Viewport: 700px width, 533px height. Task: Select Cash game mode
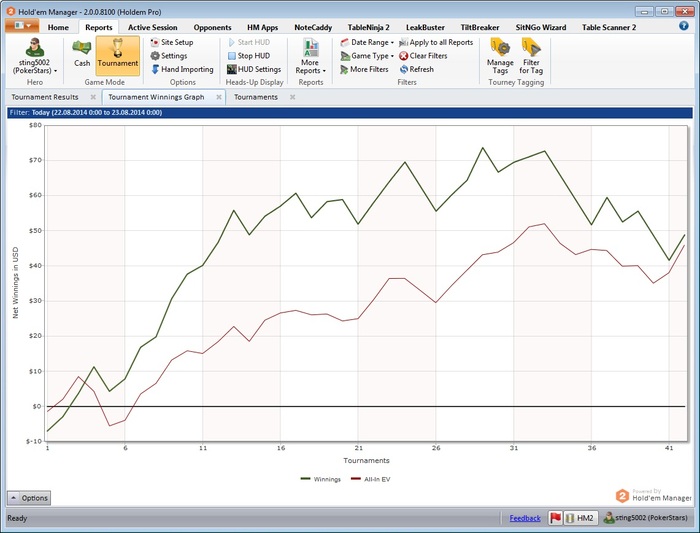coord(82,53)
